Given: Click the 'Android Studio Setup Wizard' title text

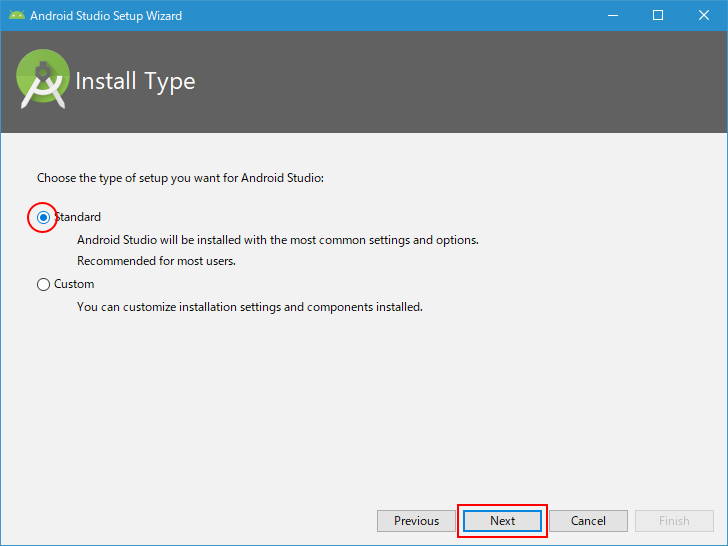Looking at the screenshot, I should (106, 16).
